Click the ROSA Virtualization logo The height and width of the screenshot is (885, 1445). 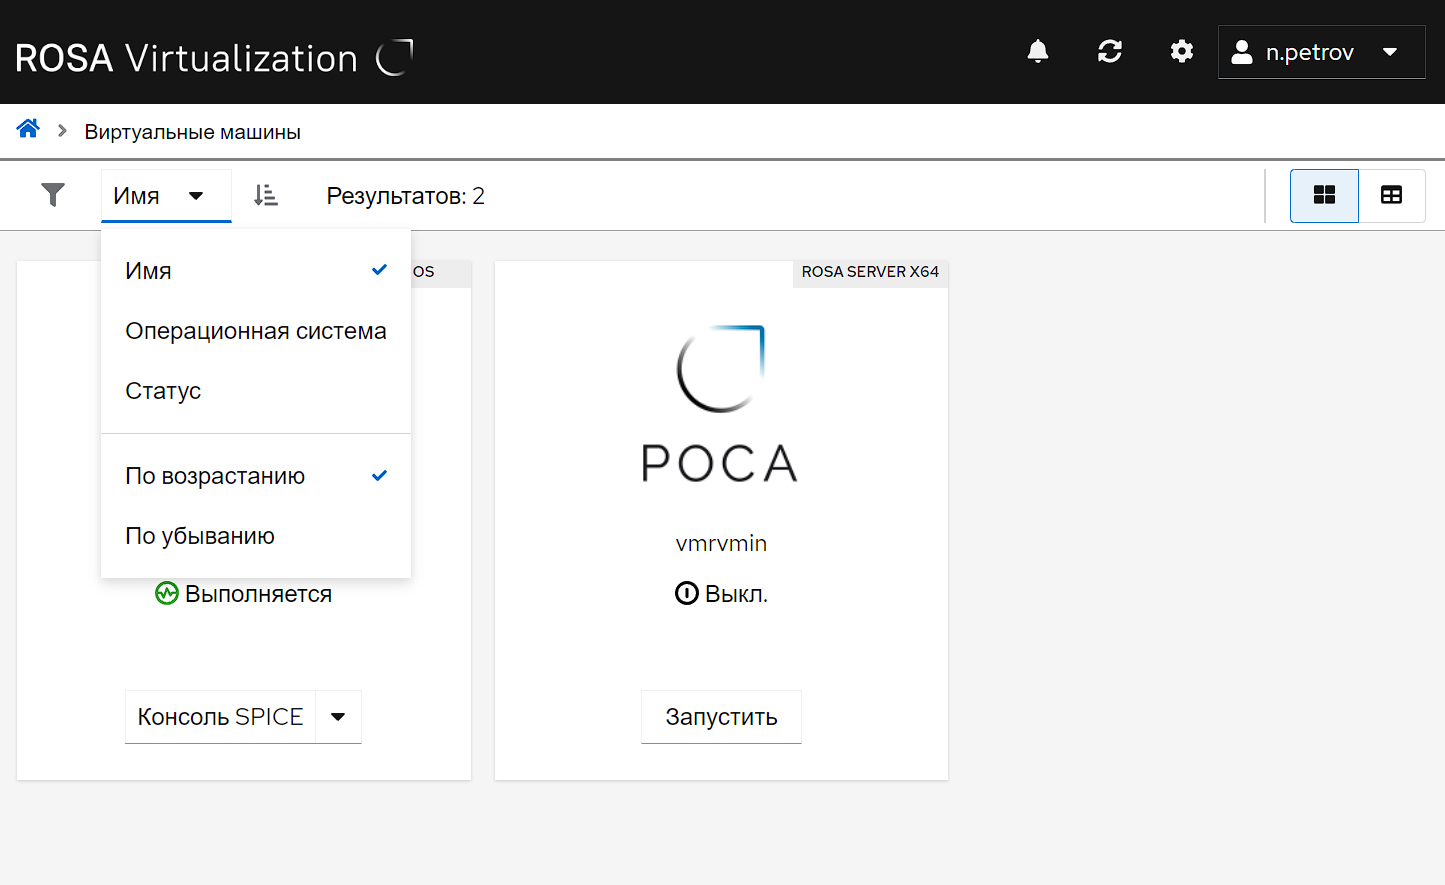coord(213,58)
